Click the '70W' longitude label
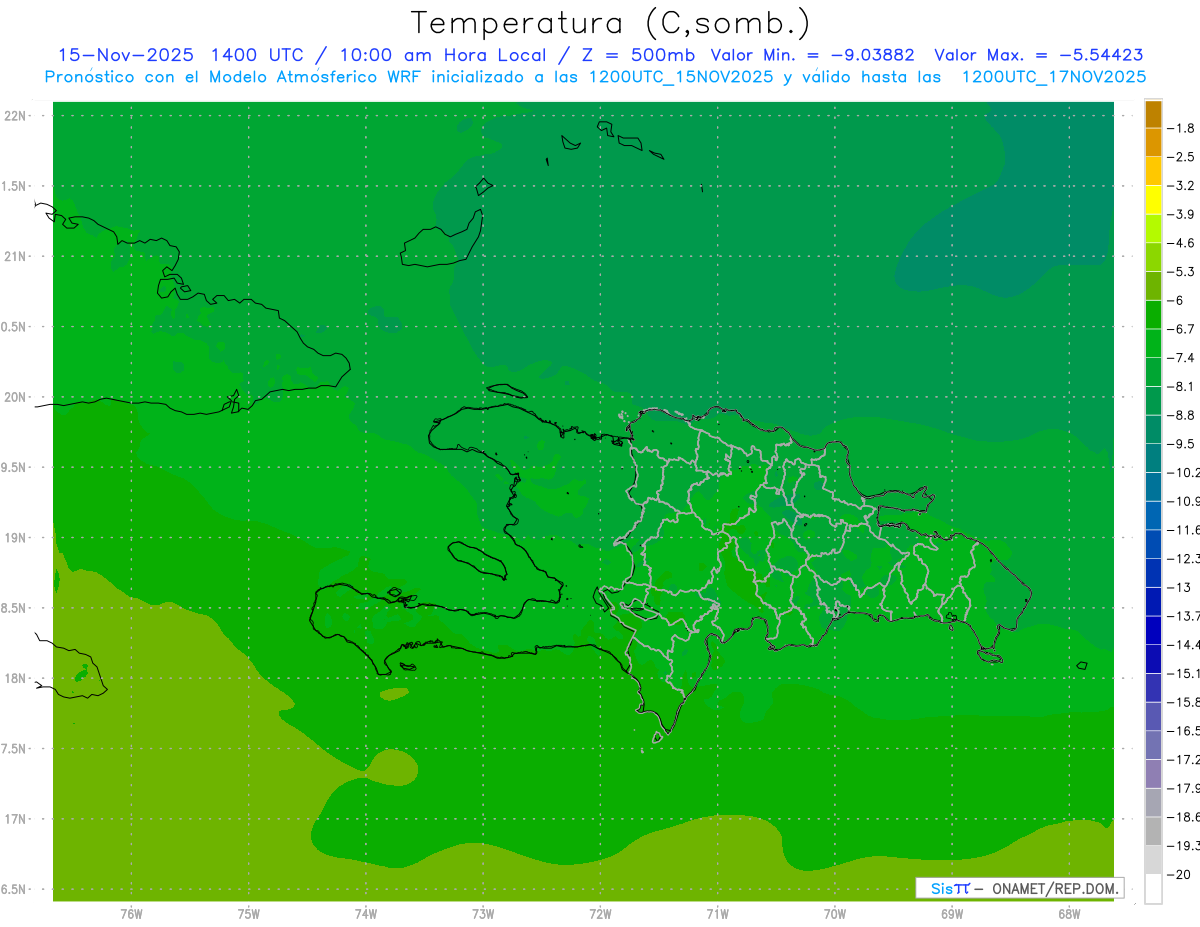The image size is (1200, 927). tap(834, 913)
